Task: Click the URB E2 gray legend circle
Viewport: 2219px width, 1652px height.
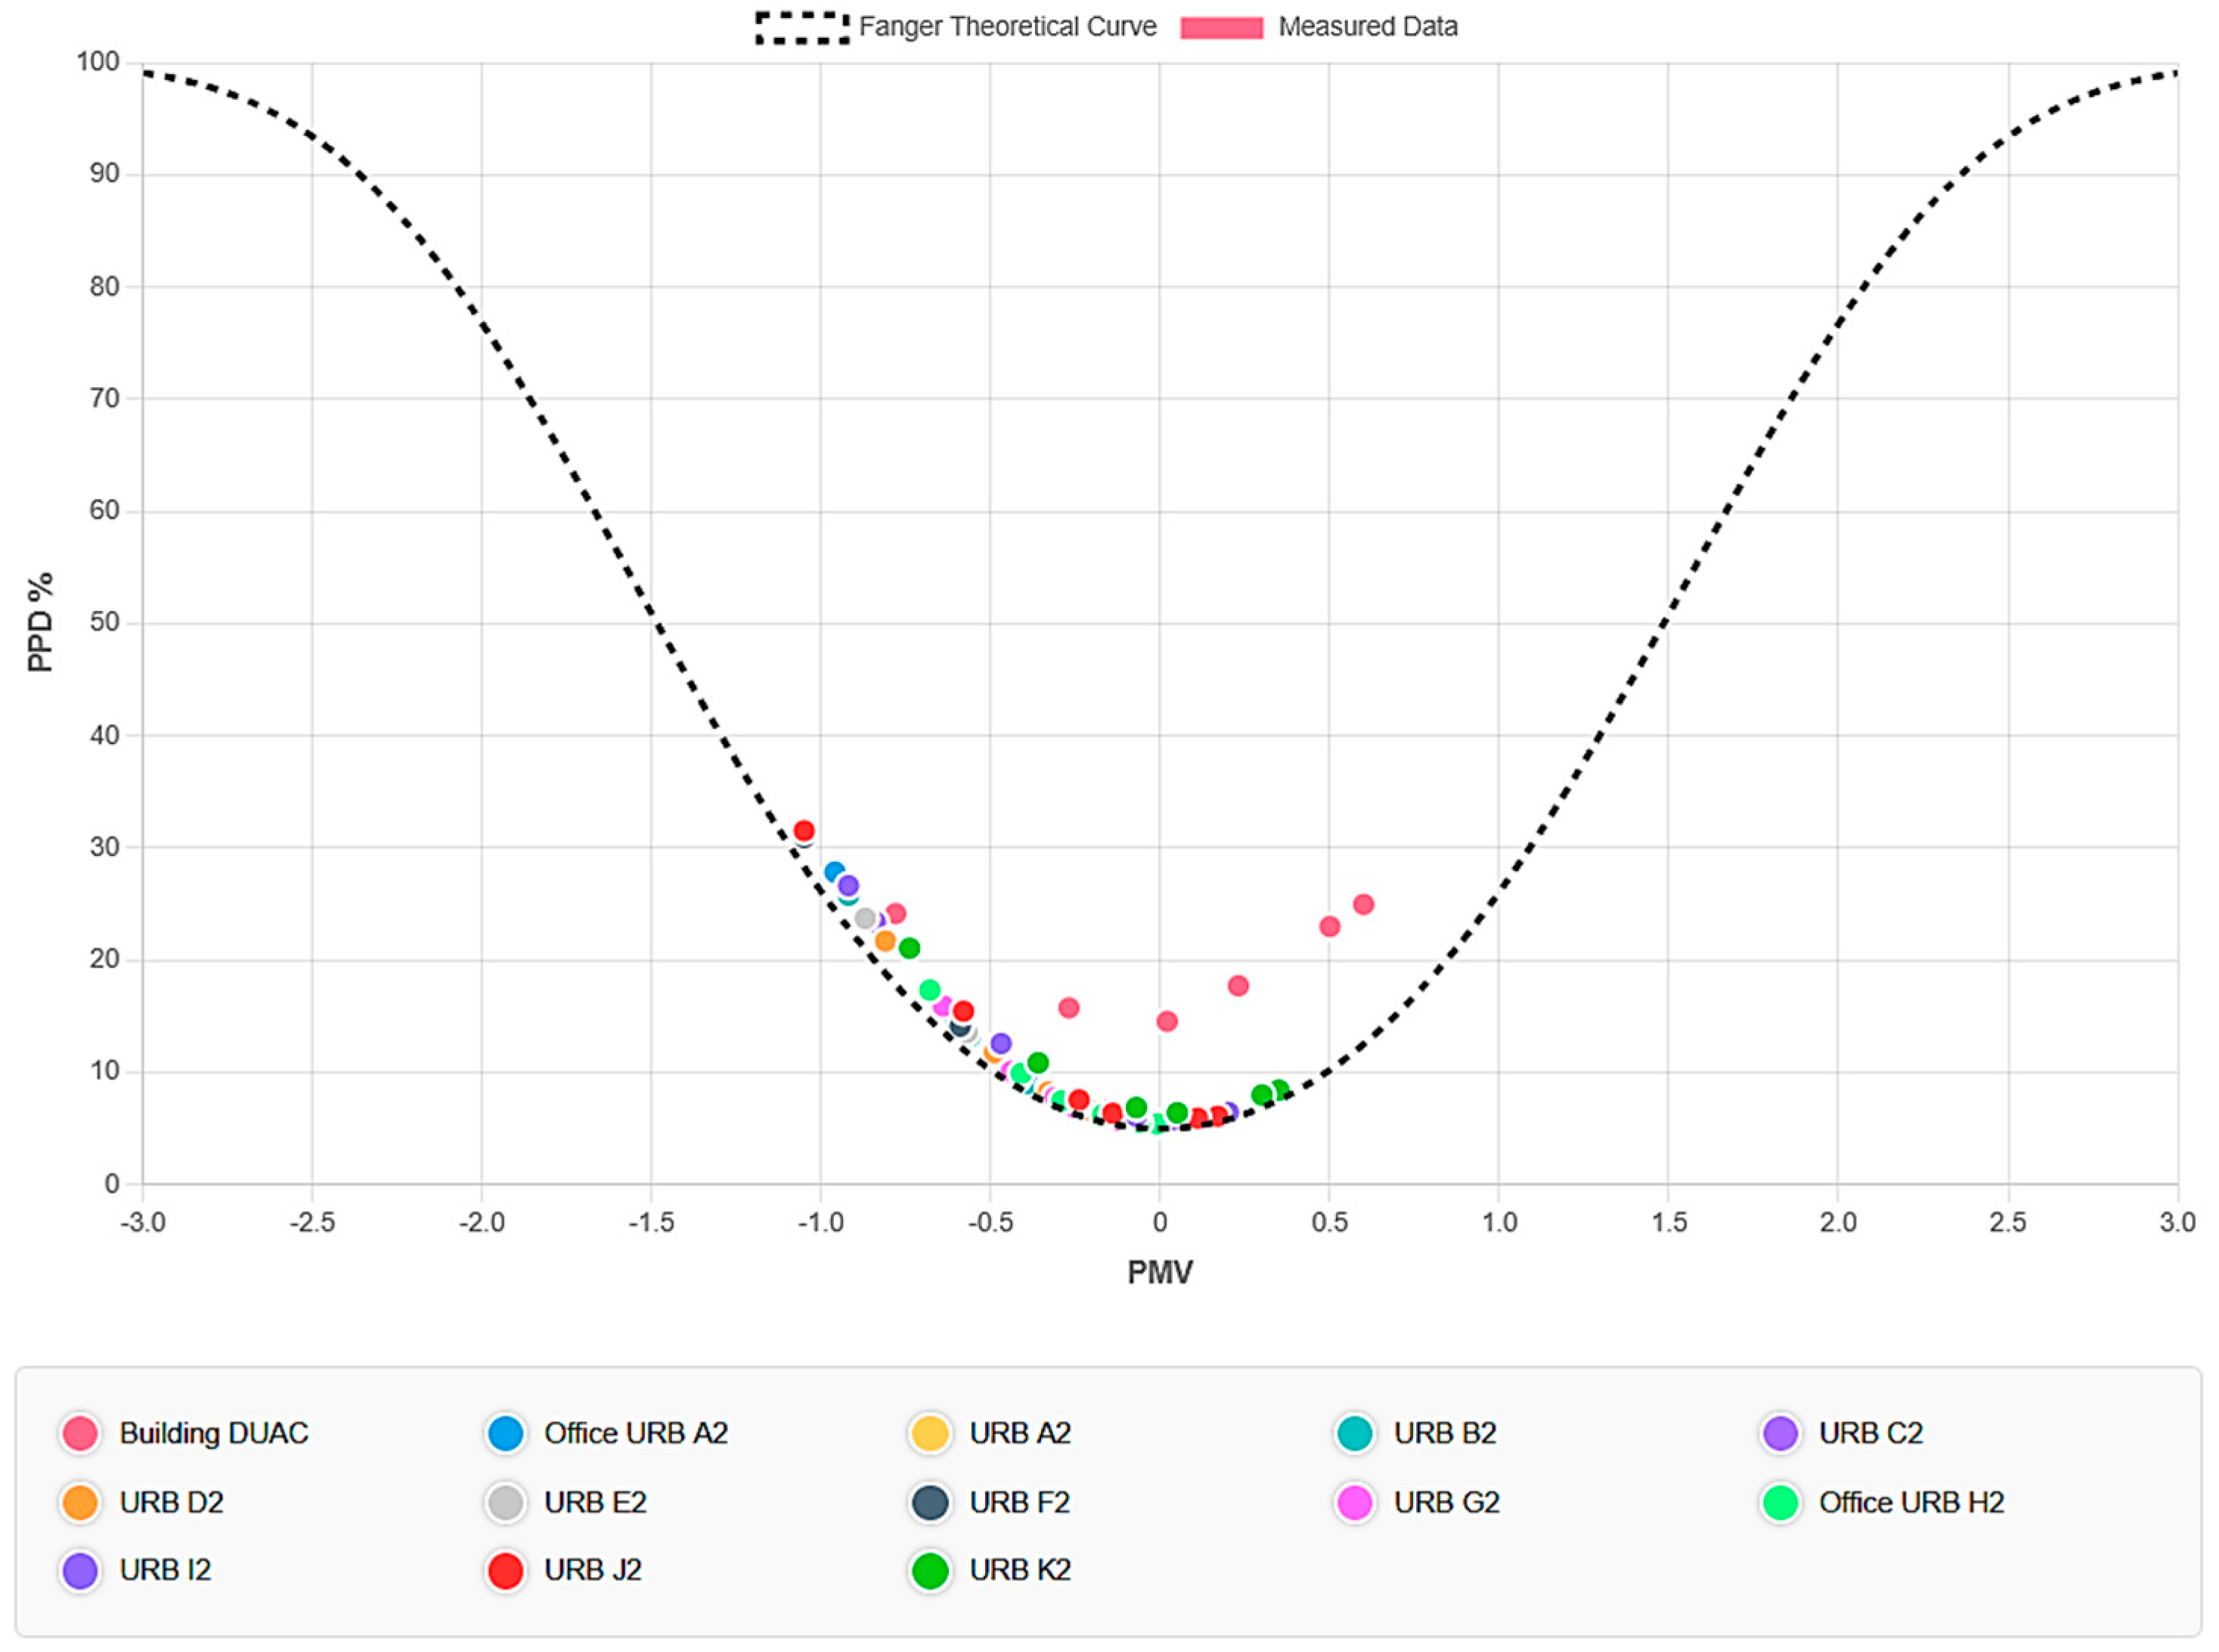Action: click(x=505, y=1502)
